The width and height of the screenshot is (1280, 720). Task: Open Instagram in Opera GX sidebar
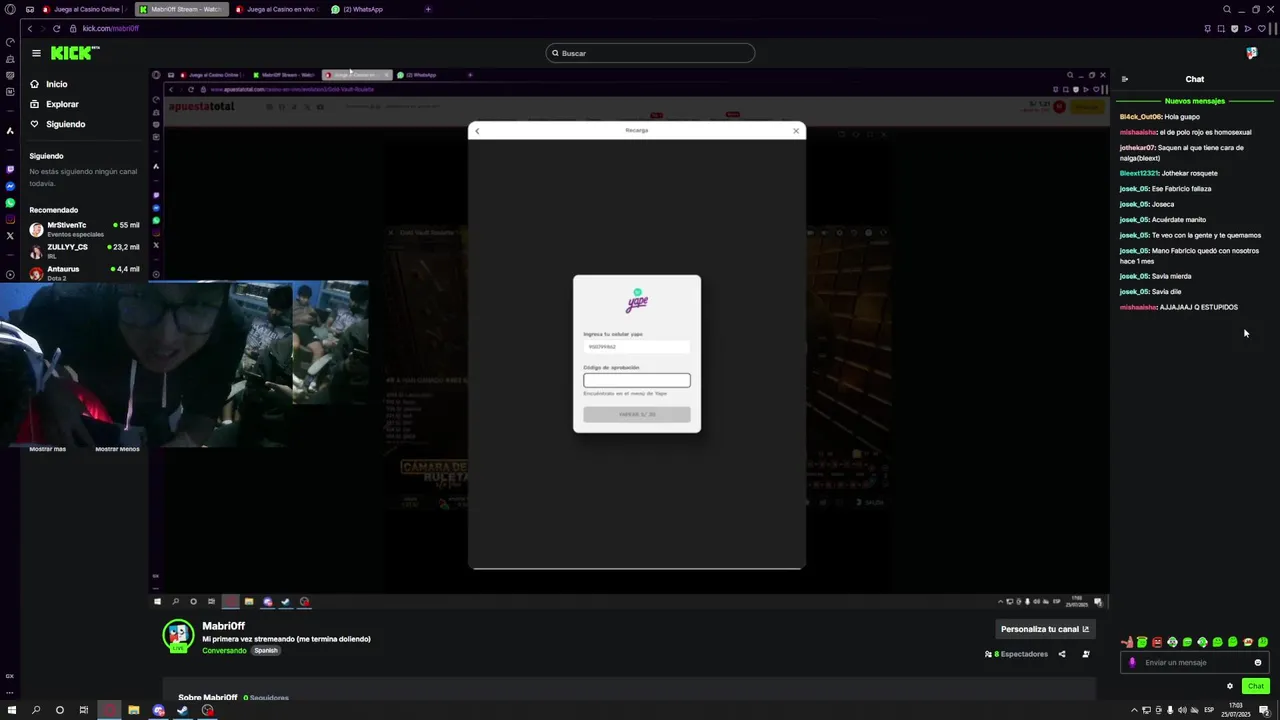coord(10,219)
